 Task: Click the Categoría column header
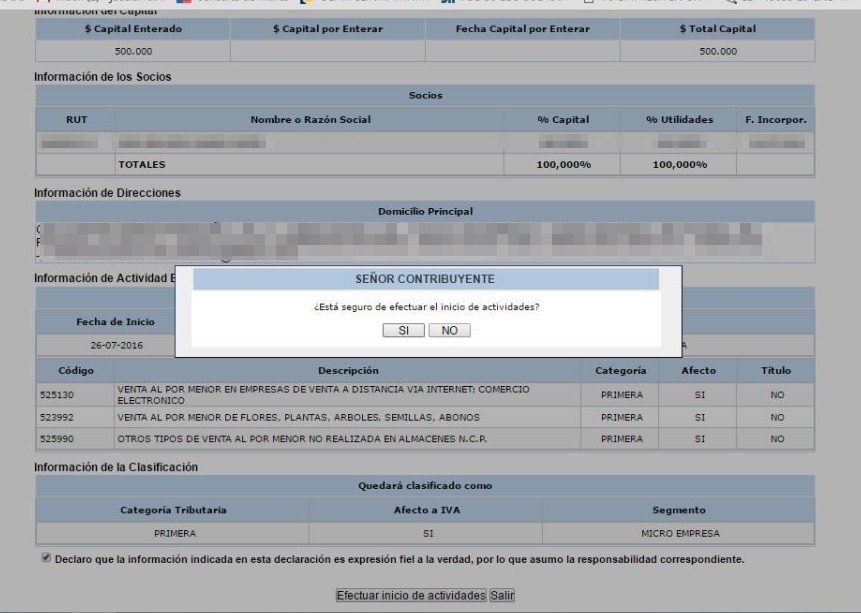(x=620, y=371)
